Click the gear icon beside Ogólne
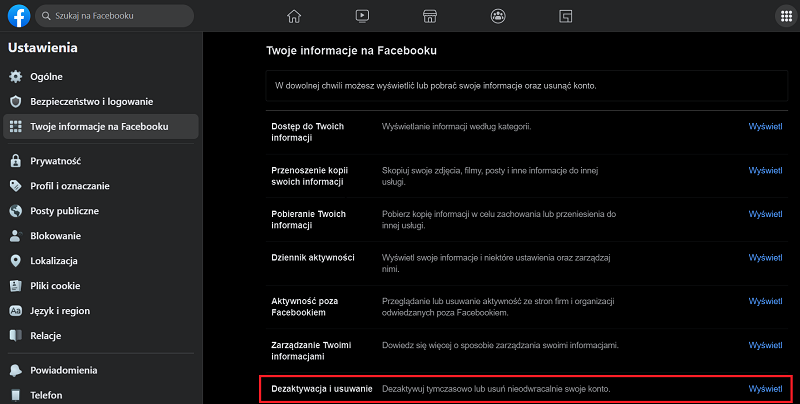The image size is (800, 404). click(16, 77)
